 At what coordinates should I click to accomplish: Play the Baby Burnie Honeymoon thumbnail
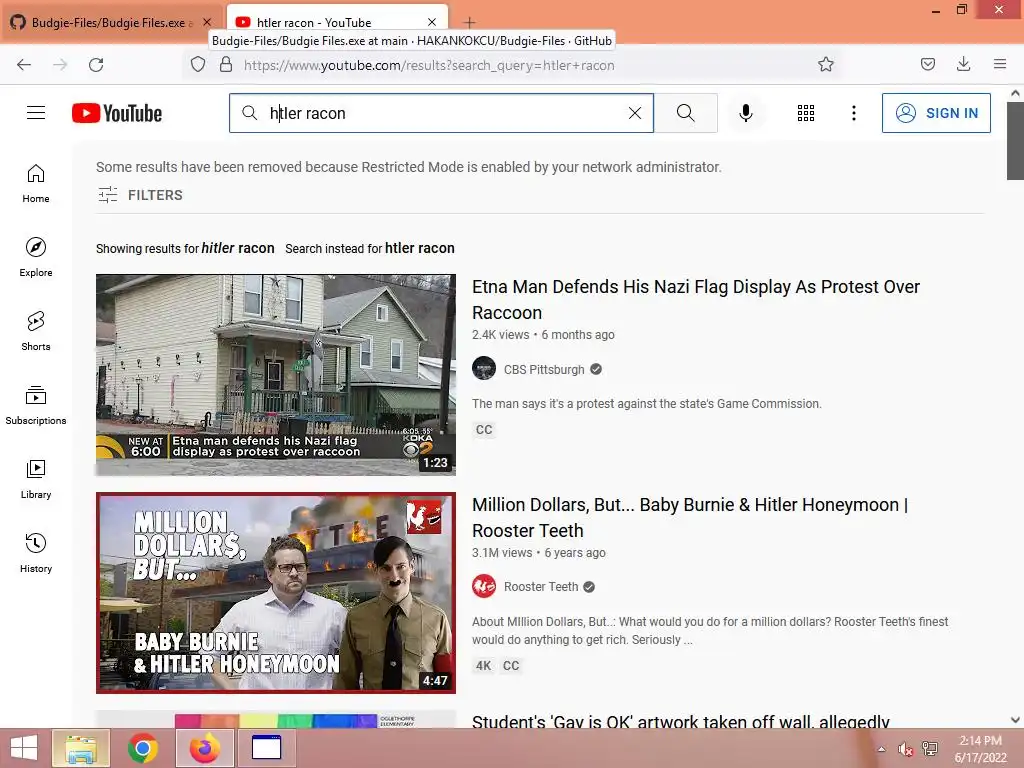(x=276, y=593)
